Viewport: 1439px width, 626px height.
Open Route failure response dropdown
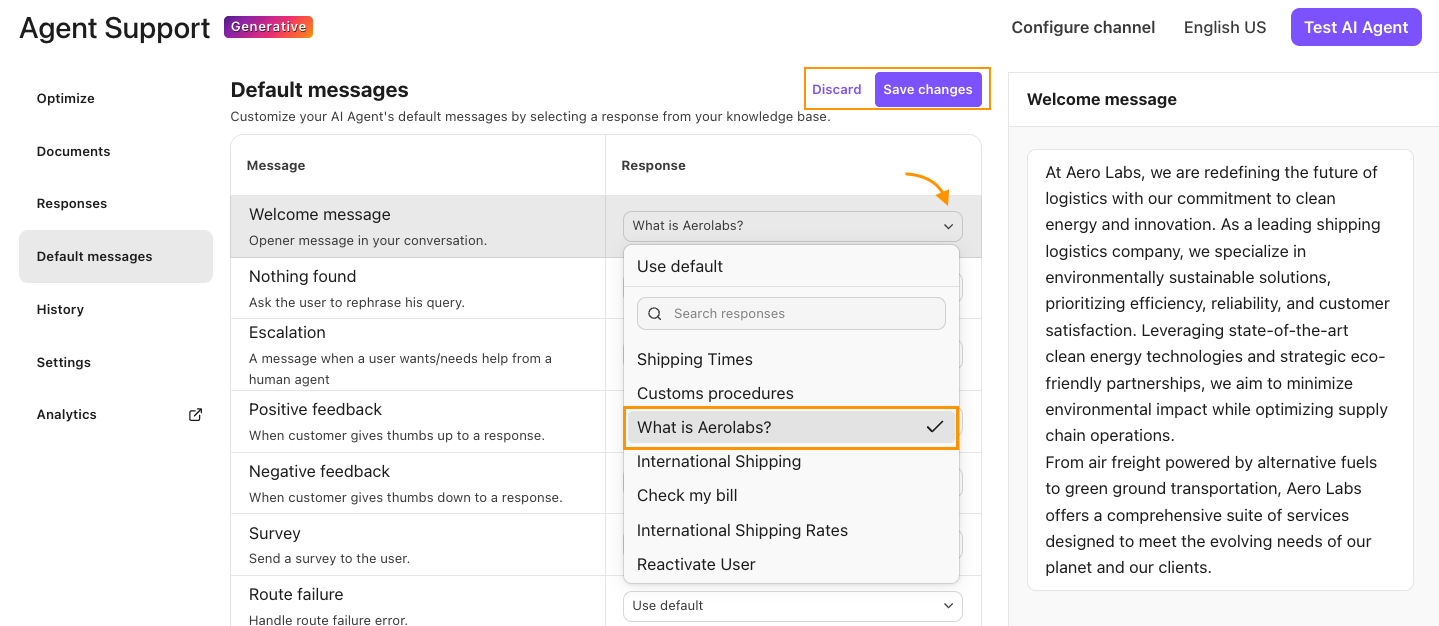793,606
